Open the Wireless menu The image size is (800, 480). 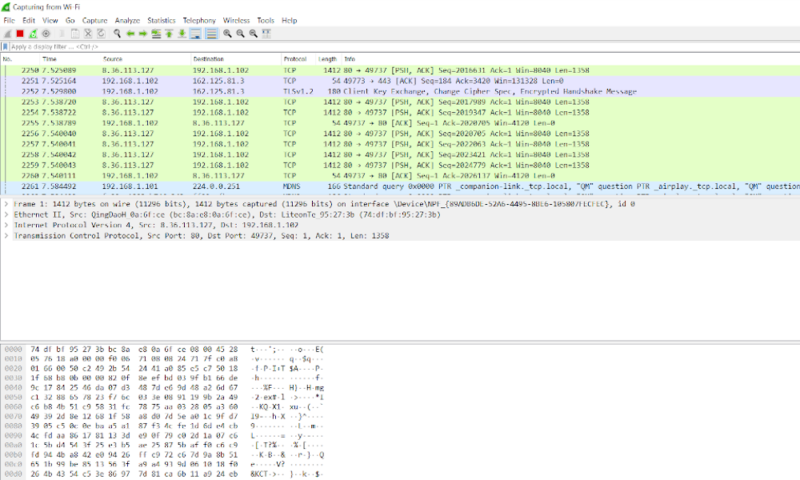[236, 20]
